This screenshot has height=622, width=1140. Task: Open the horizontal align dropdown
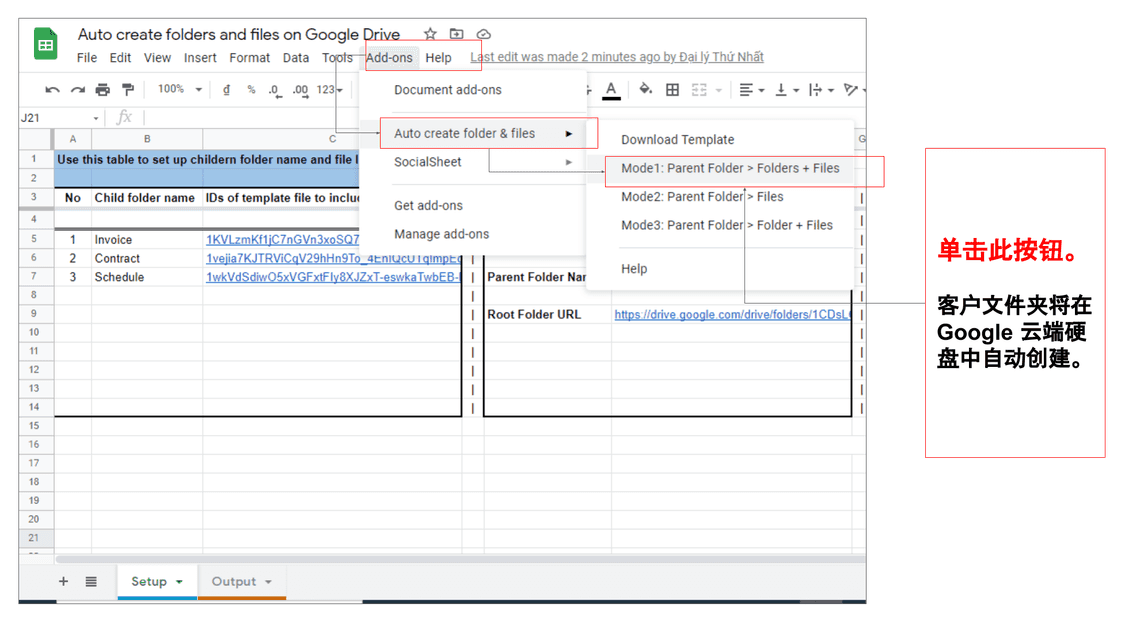click(x=751, y=90)
